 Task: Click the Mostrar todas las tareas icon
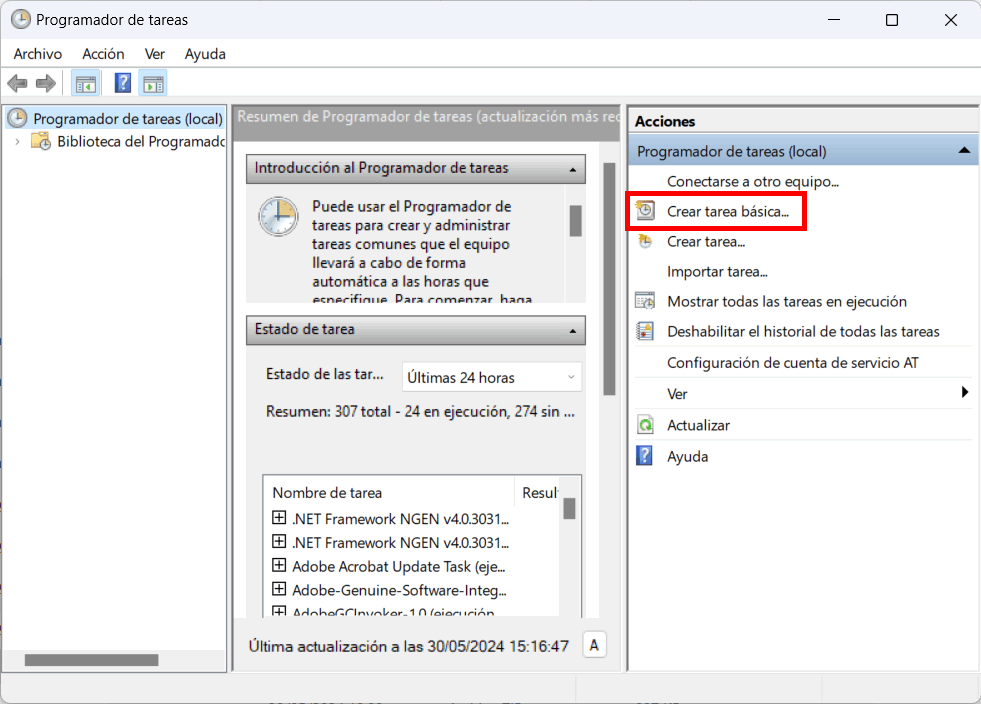(646, 301)
